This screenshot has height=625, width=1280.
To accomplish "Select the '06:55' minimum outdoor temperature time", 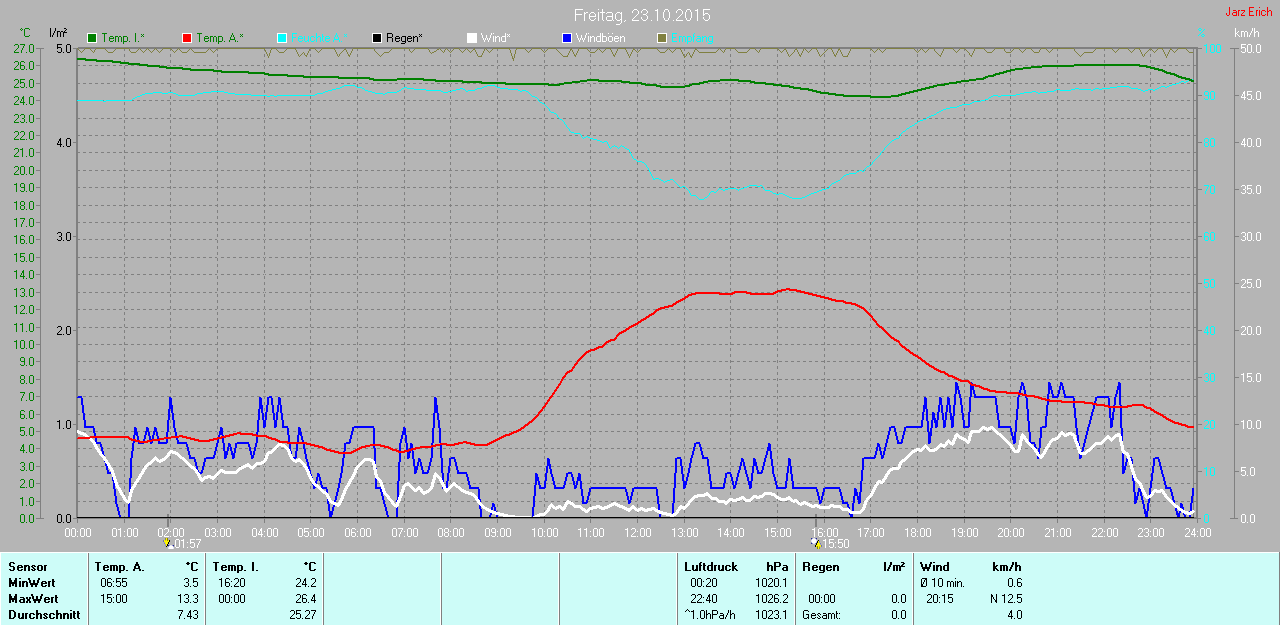I will [x=112, y=583].
